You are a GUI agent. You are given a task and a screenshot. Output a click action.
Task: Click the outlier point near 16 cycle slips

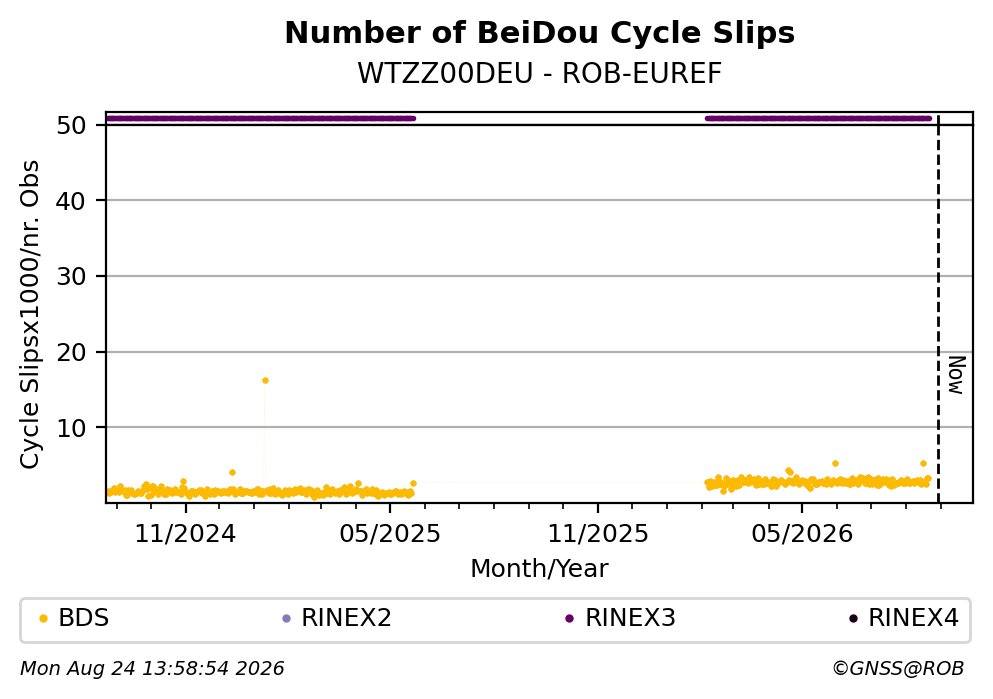(265, 381)
